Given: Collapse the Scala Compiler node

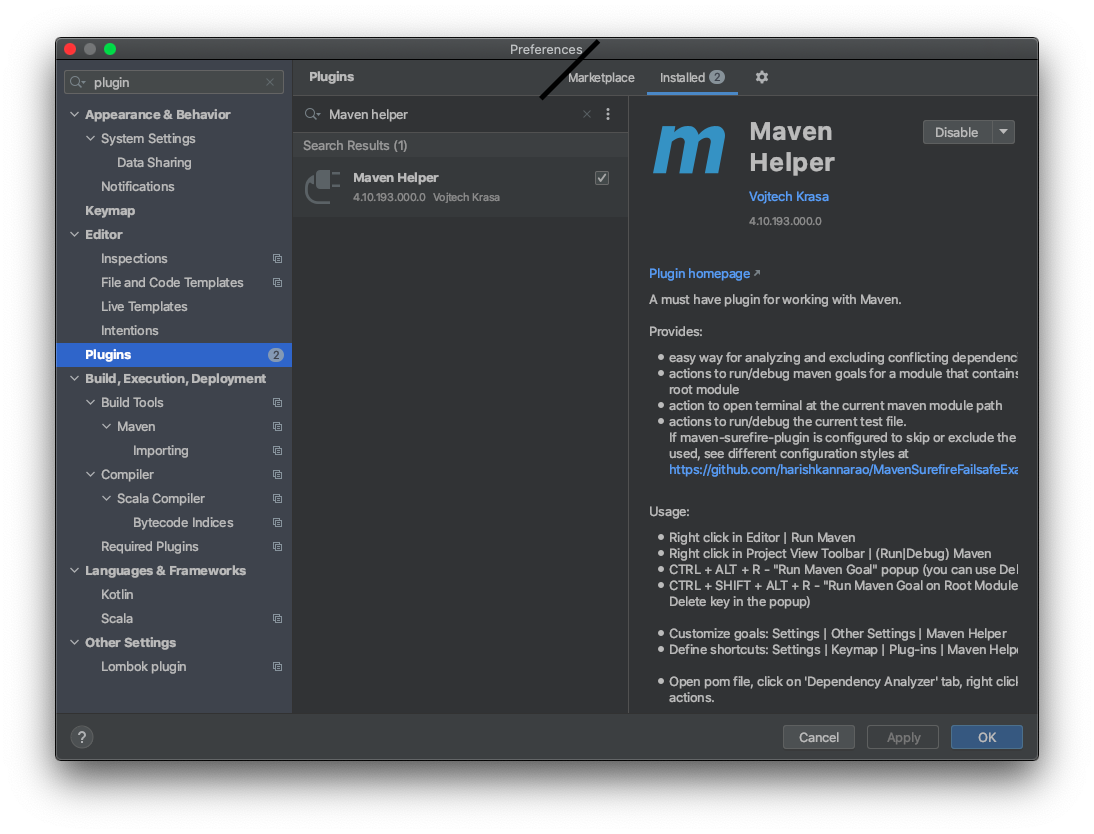Looking at the screenshot, I should point(107,498).
